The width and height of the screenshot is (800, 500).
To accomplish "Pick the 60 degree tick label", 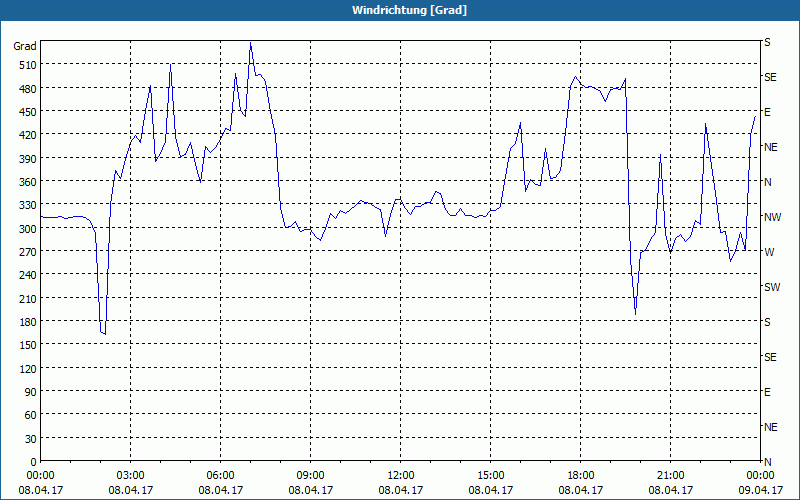I will [31, 415].
